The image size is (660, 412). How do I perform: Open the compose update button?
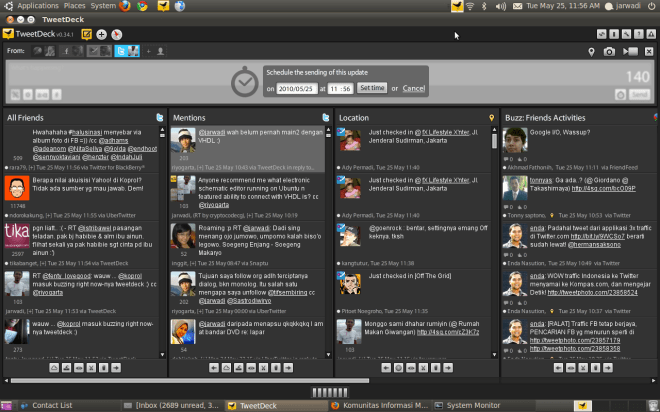click(x=86, y=35)
